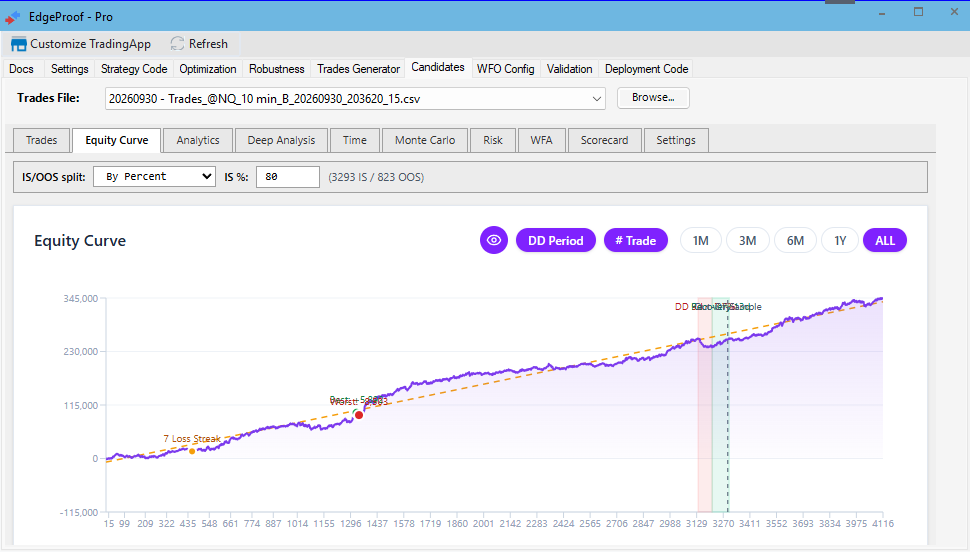
Task: Open the Trades File dropdown
Action: click(x=355, y=99)
